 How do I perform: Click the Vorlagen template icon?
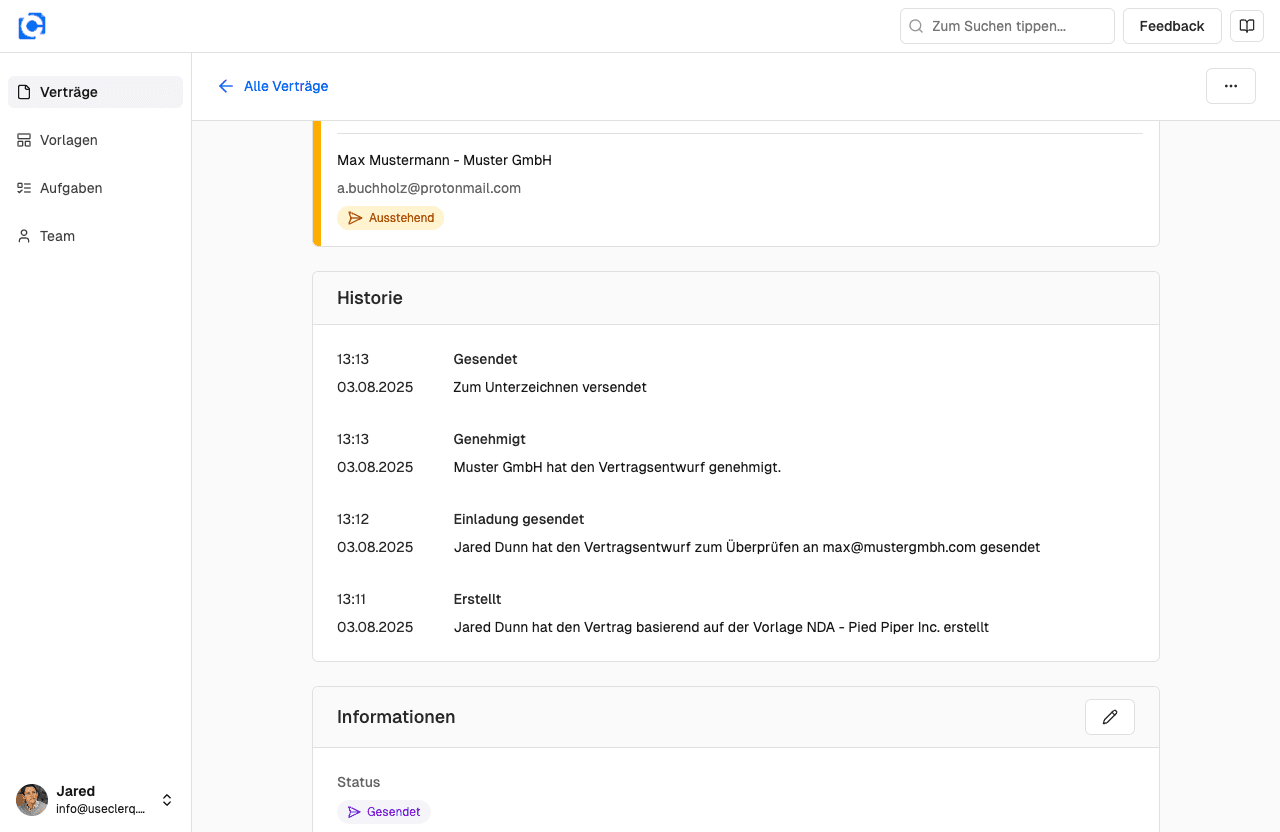[24, 140]
